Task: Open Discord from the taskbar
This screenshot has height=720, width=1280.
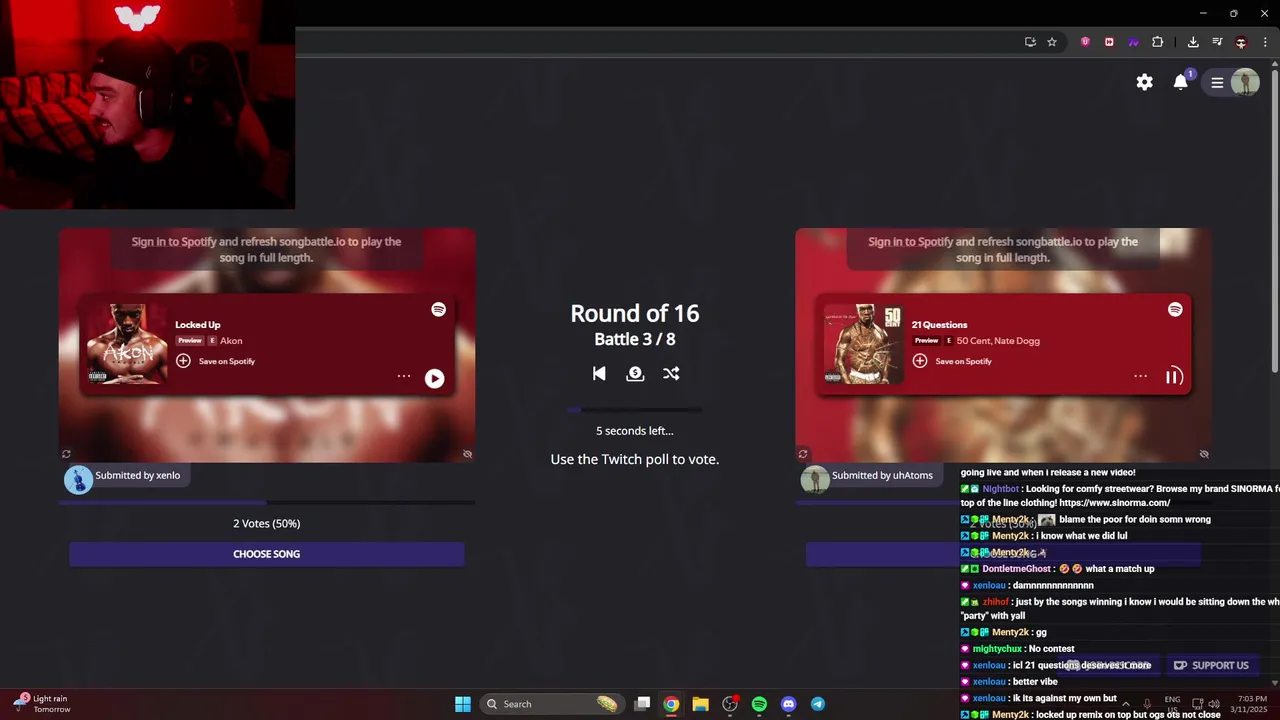Action: pos(788,704)
